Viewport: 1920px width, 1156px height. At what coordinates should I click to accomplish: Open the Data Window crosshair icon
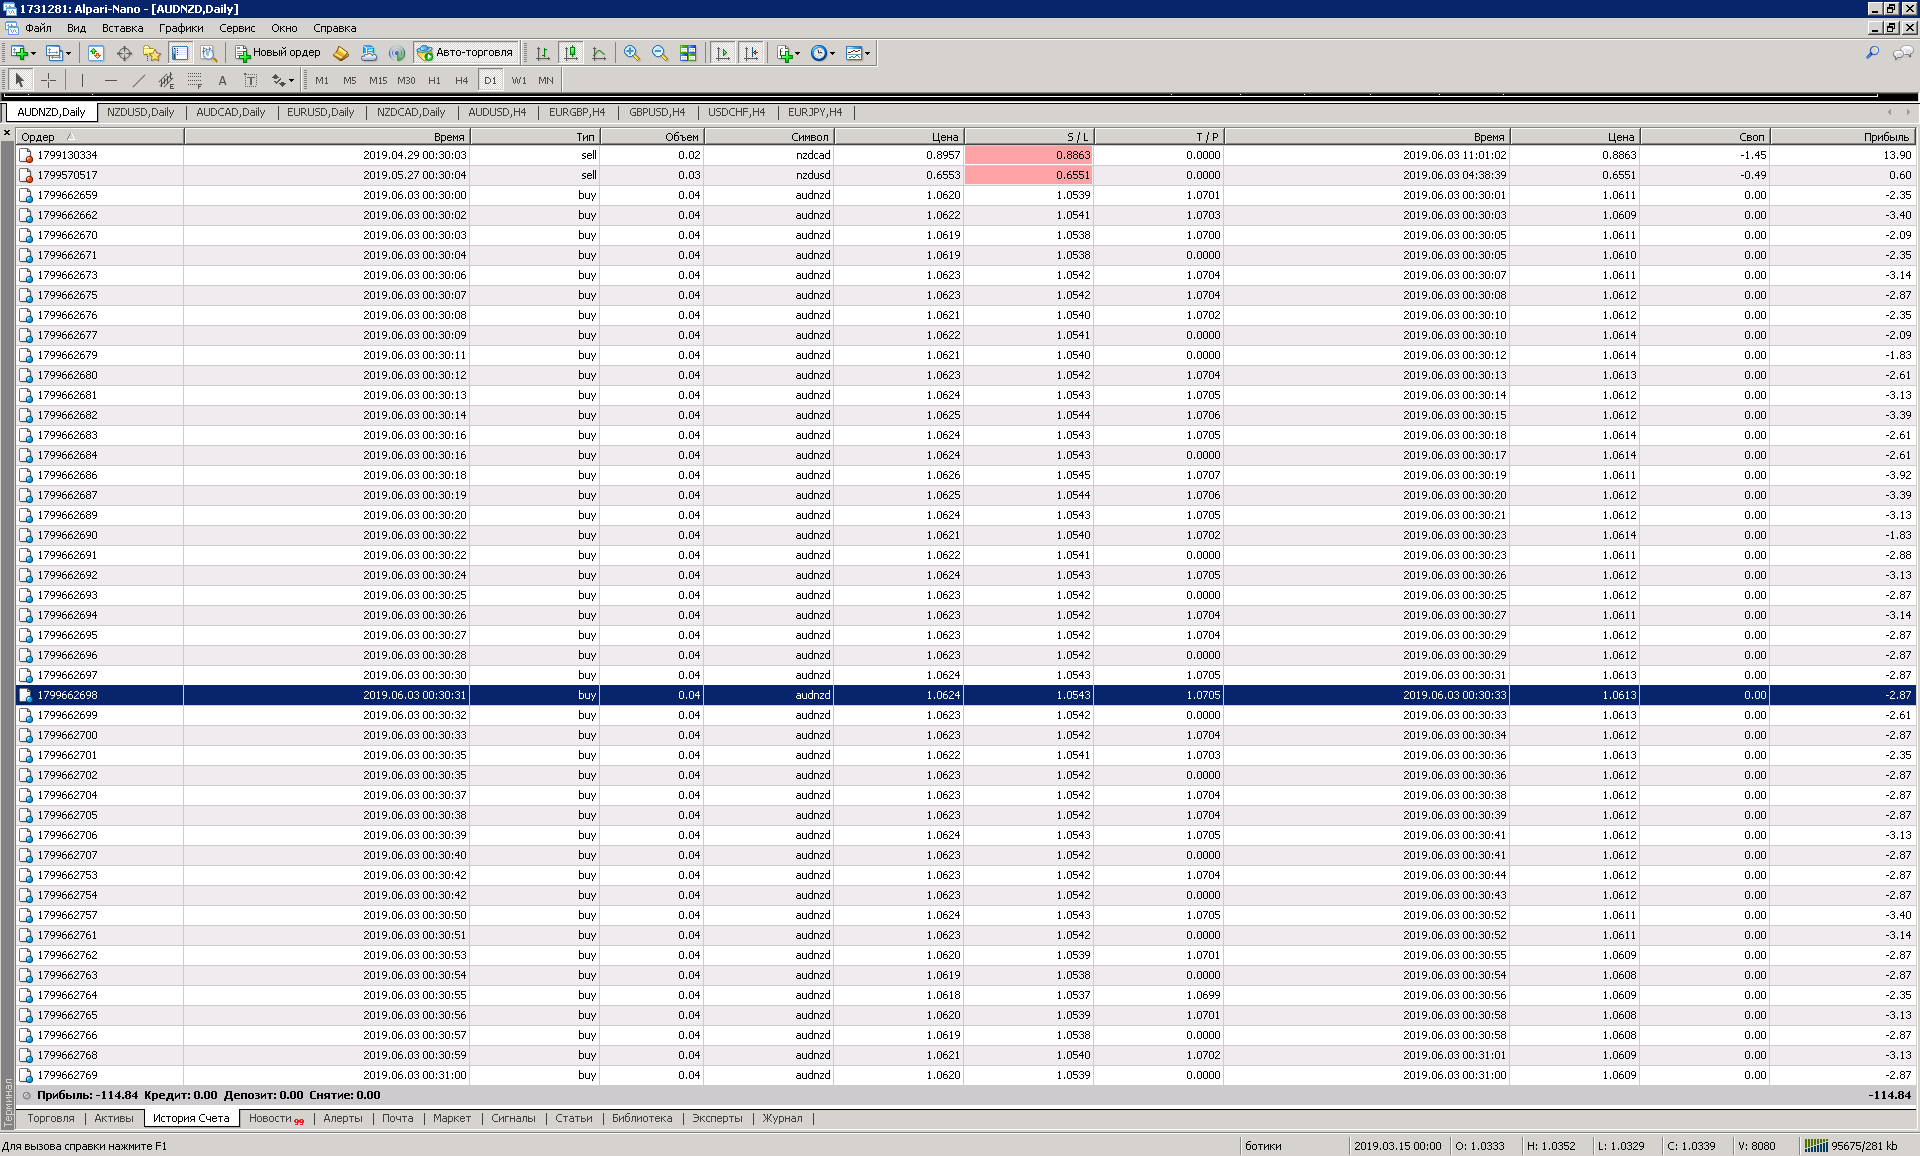(x=124, y=53)
